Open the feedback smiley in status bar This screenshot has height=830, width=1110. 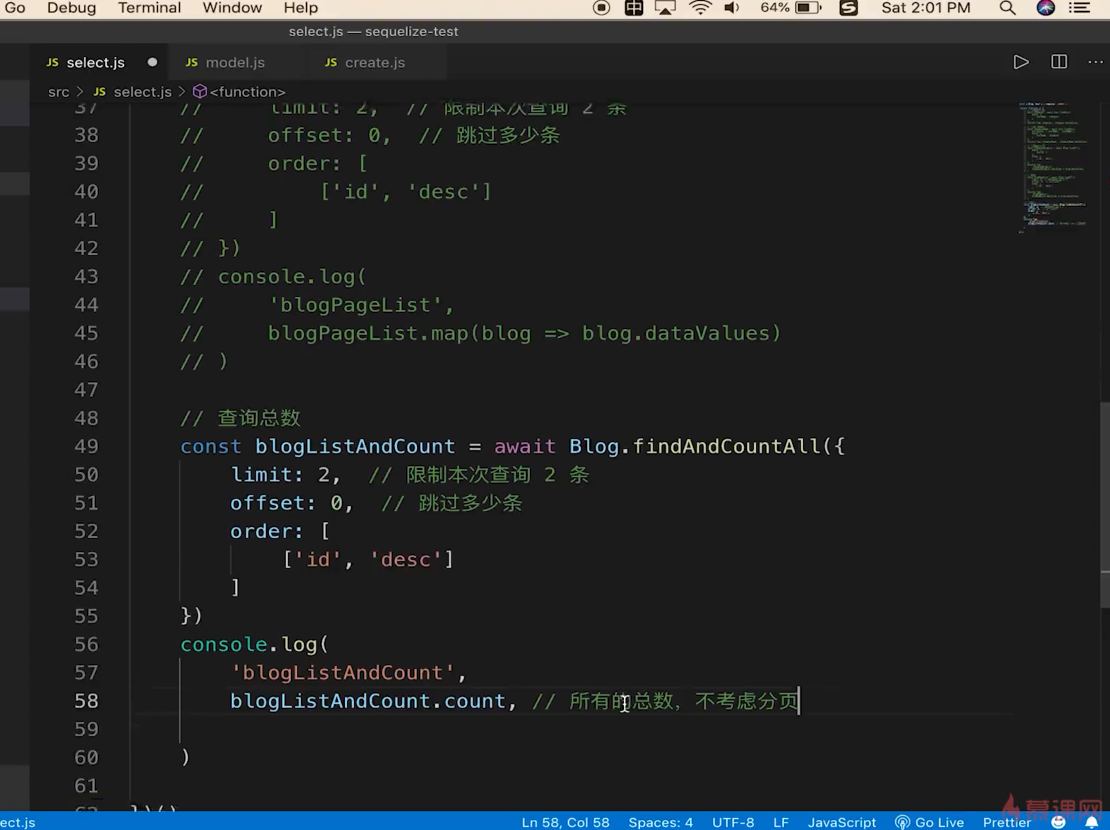pos(1058,822)
